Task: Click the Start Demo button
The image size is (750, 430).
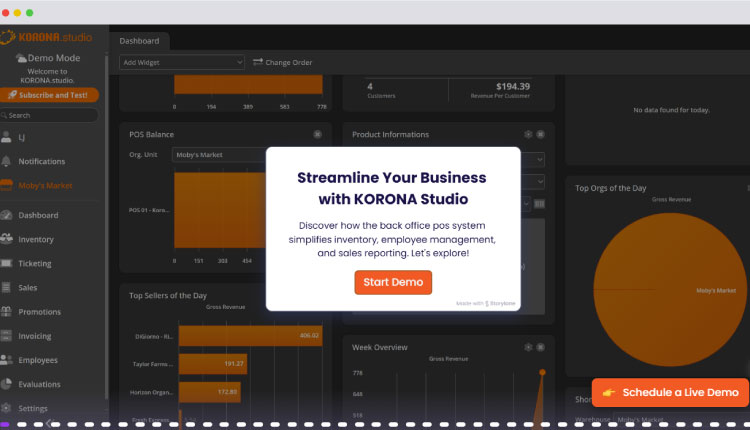Action: 393,282
